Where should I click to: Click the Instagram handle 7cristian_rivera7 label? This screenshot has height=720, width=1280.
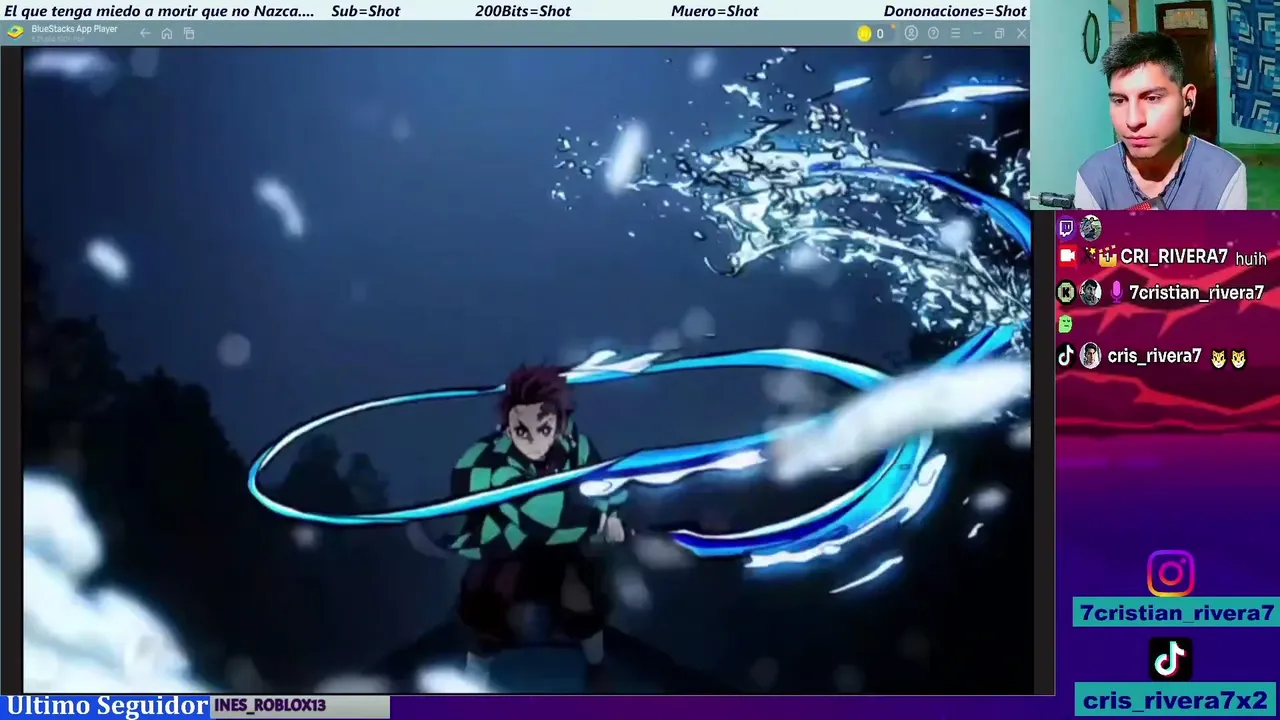[1177, 613]
